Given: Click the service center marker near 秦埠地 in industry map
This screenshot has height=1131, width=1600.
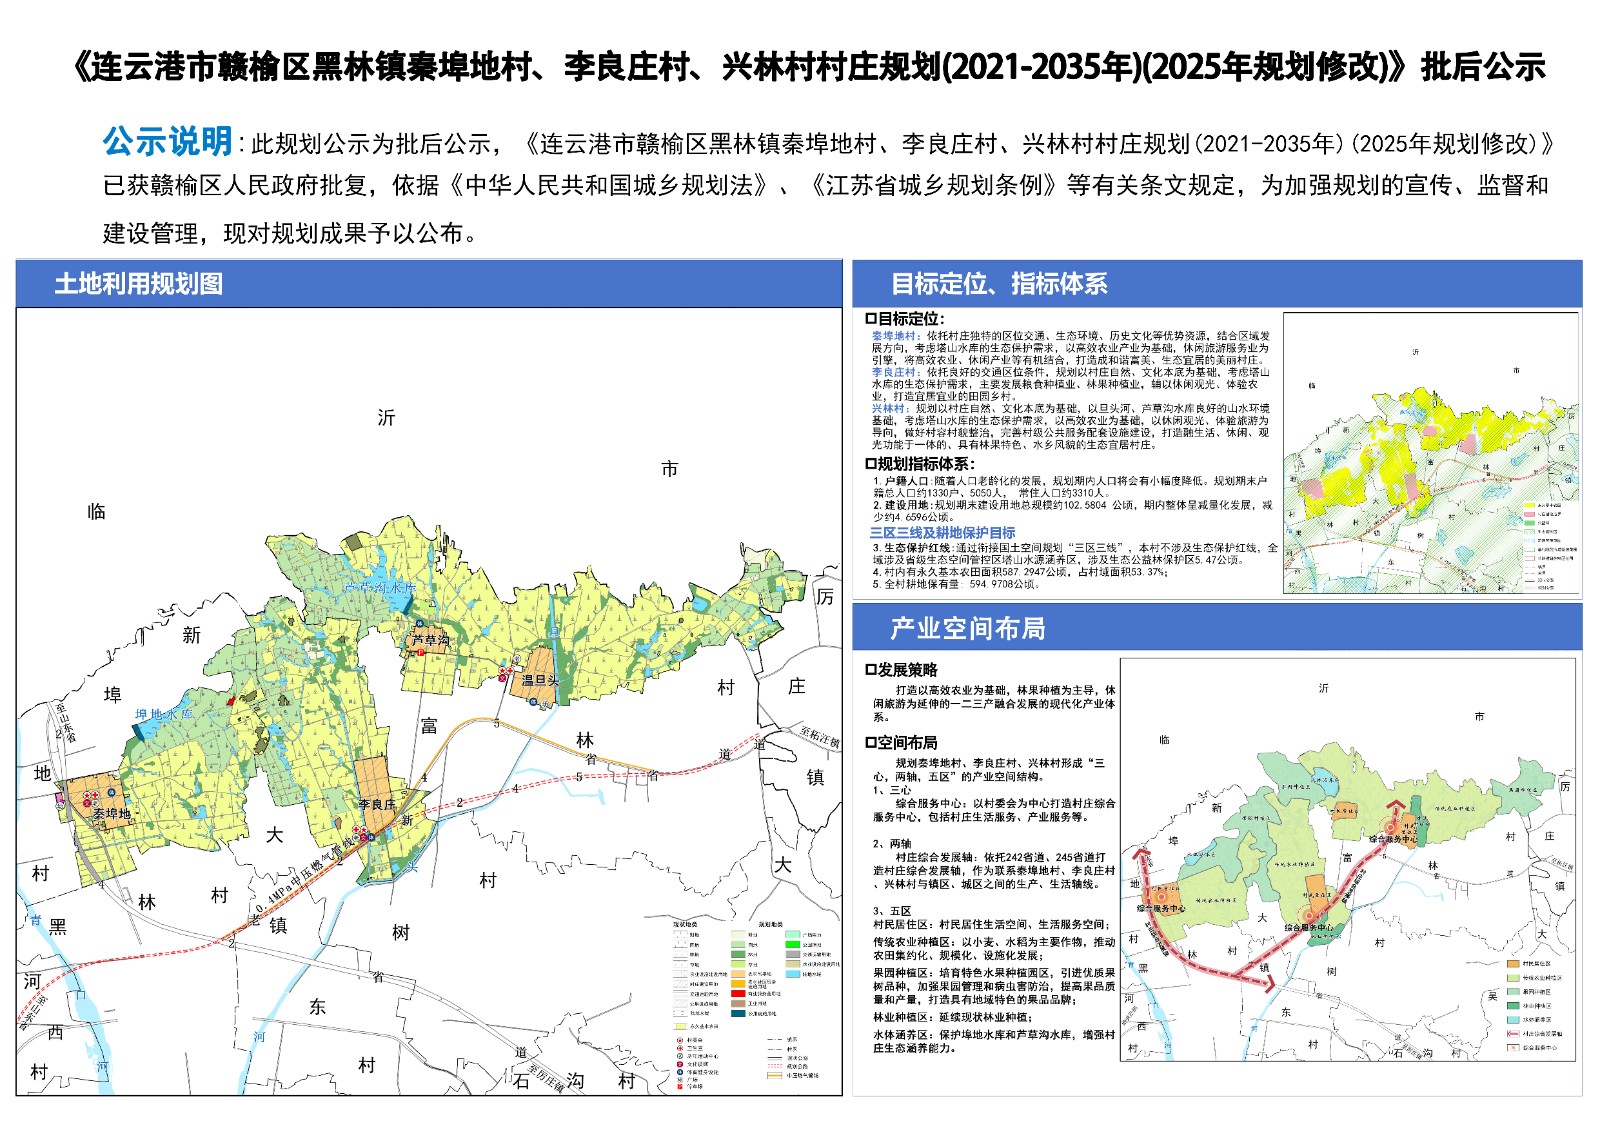Looking at the screenshot, I should pyautogui.click(x=1160, y=897).
